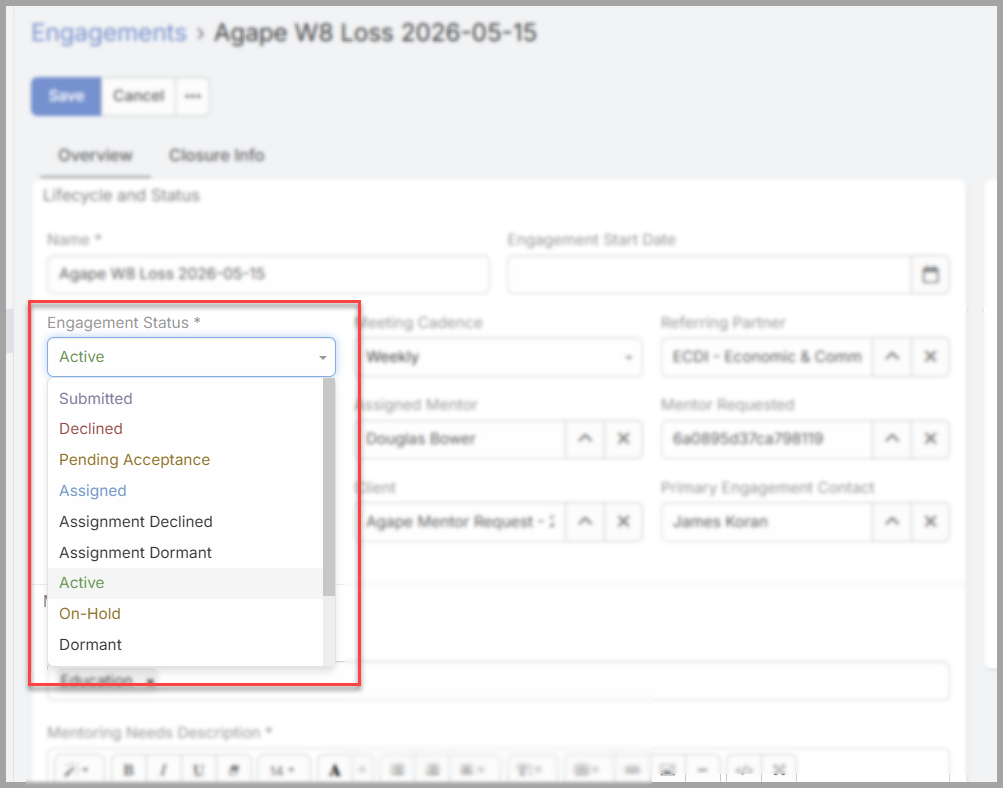Viewport: 1003px width, 788px height.
Task: Clear Douglas Bower from Assigned Mentor
Action: 623,439
